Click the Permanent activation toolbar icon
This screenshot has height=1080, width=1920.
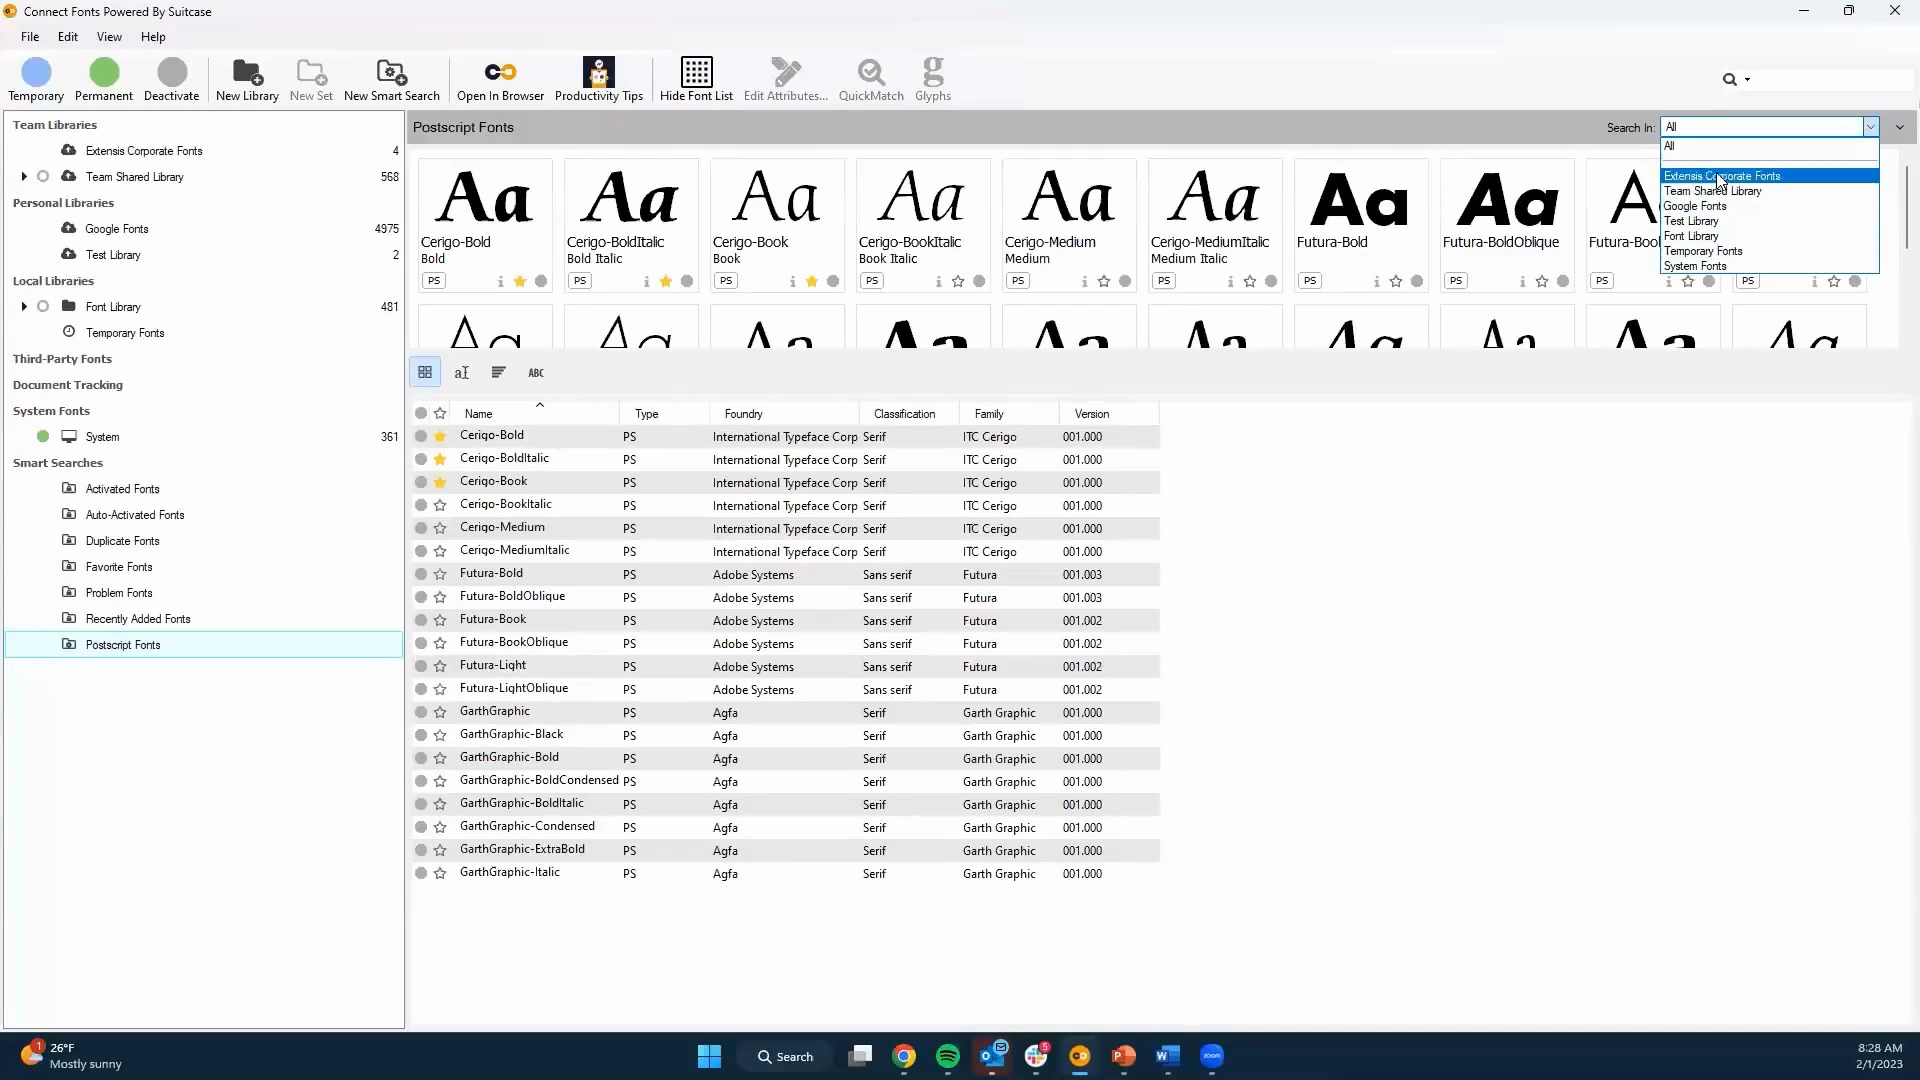pos(104,73)
